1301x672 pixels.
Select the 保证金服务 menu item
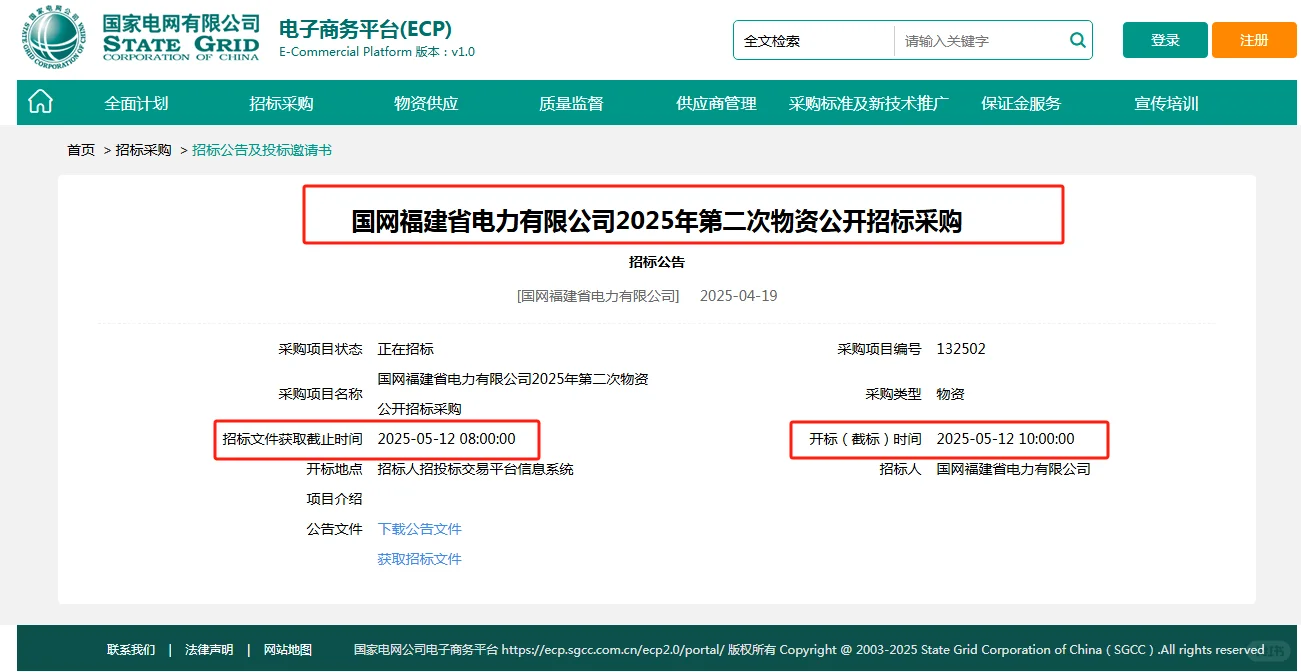[x=1020, y=102]
